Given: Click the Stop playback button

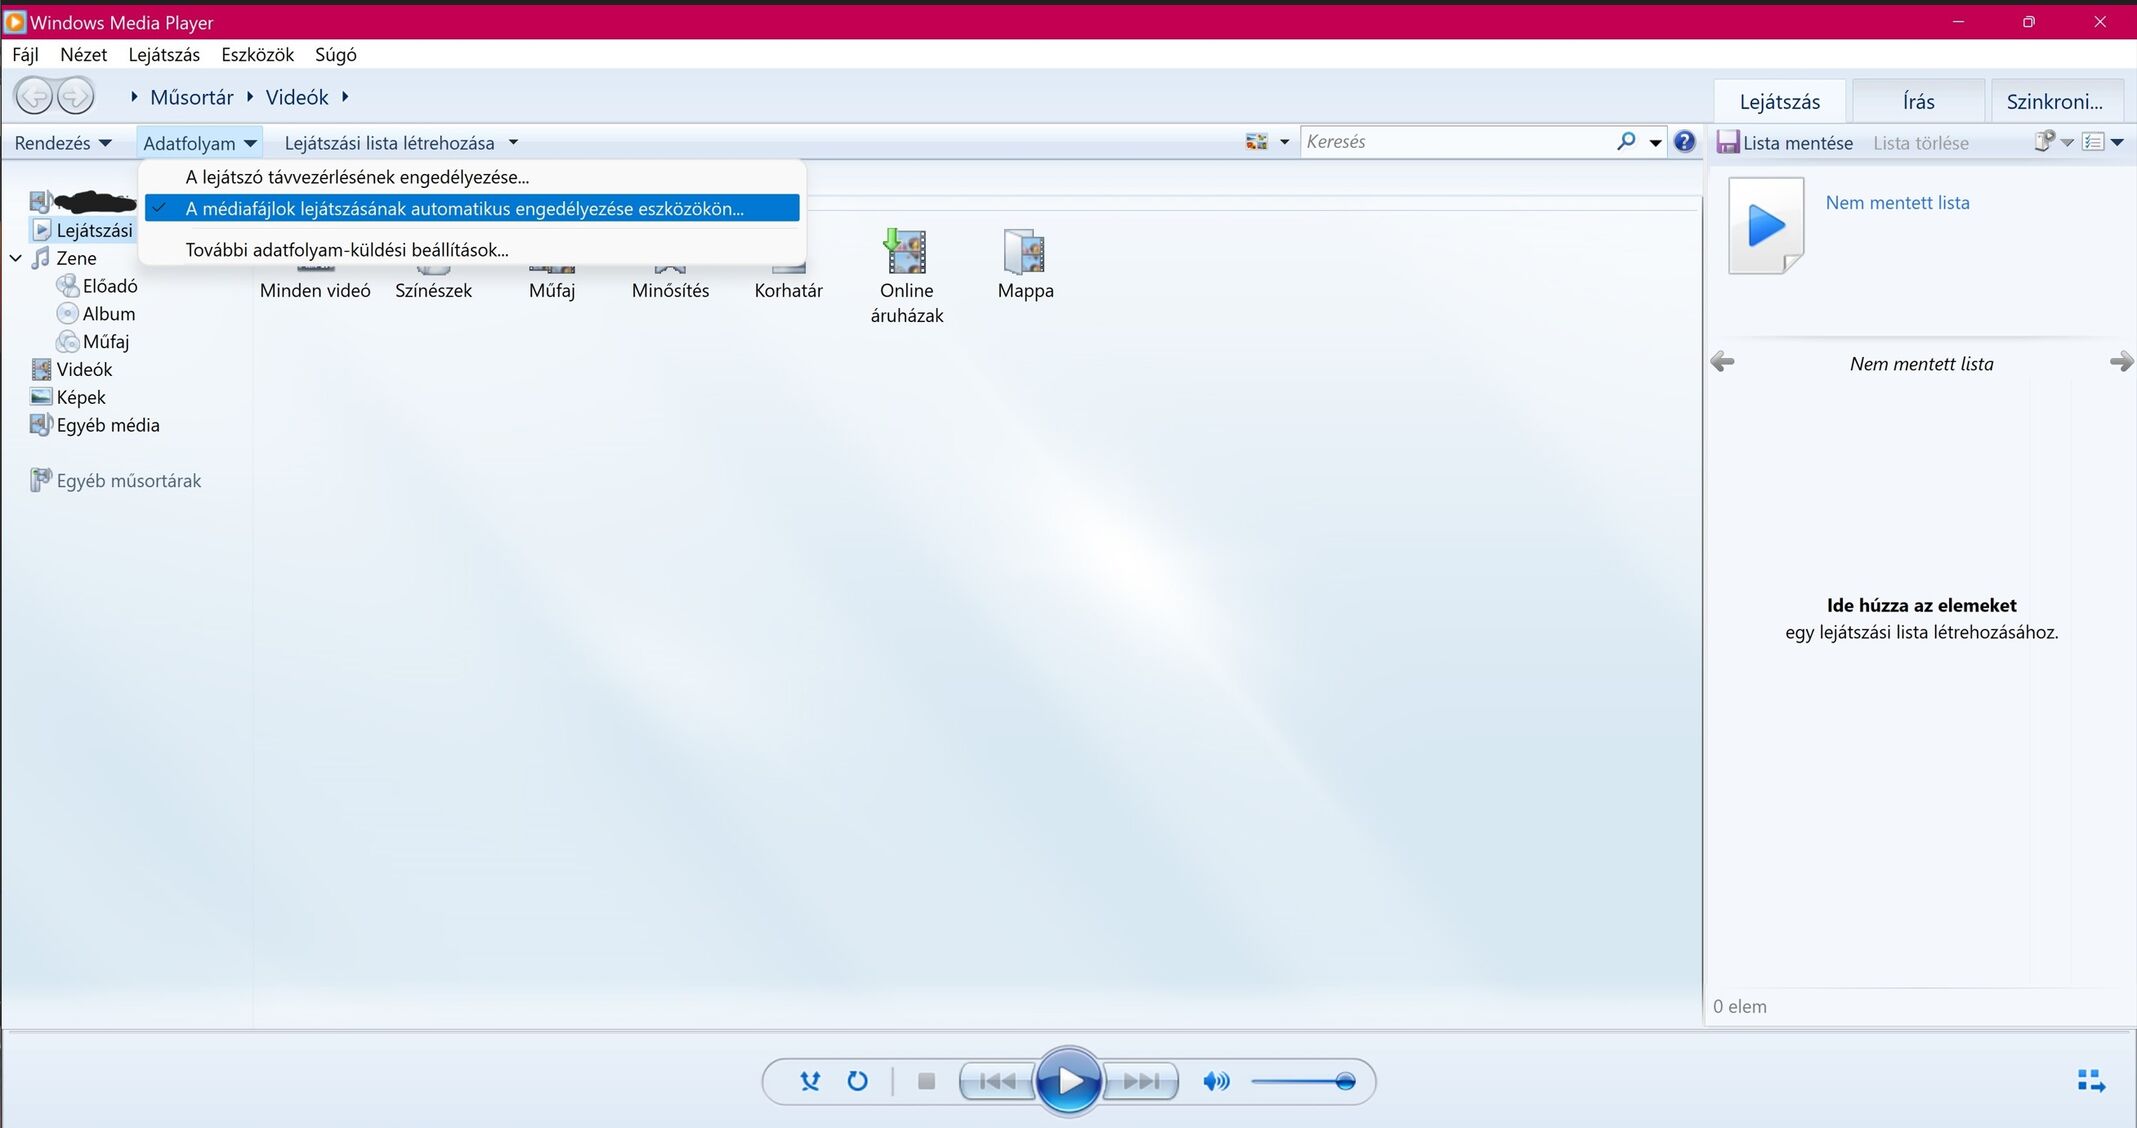Looking at the screenshot, I should tap(926, 1081).
